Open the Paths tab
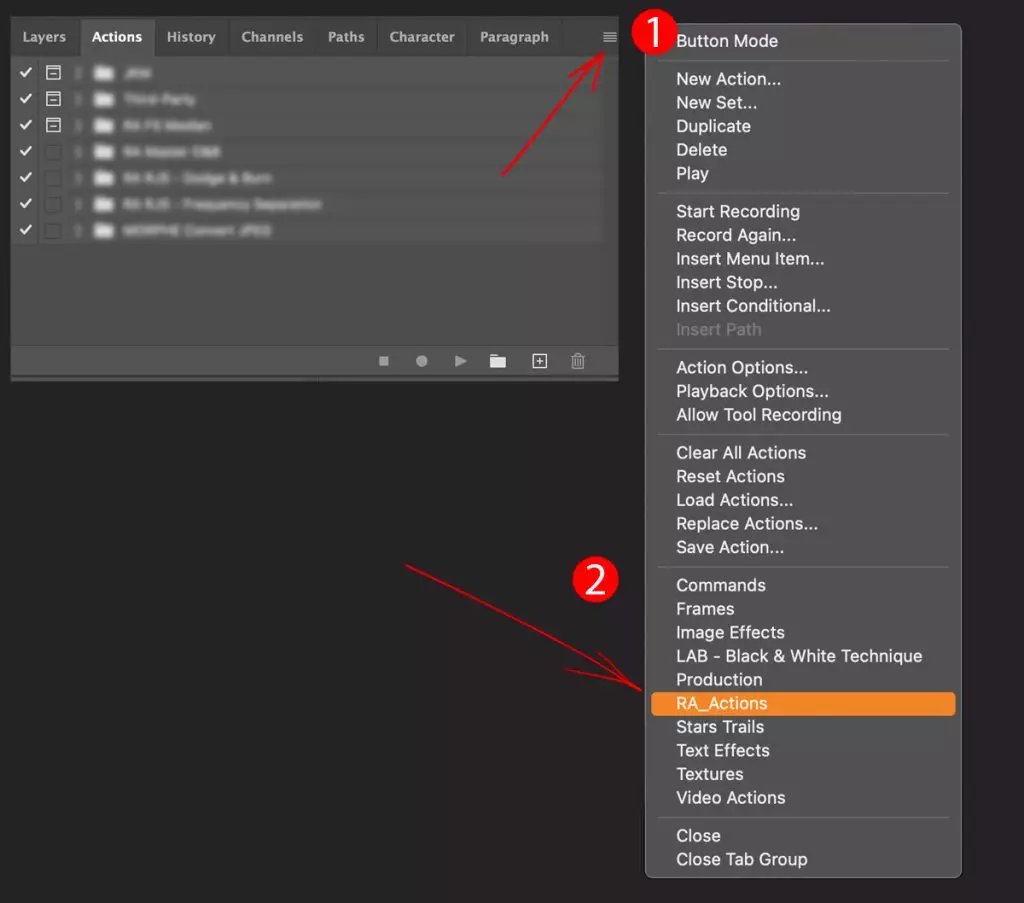This screenshot has height=903, width=1024. click(x=346, y=37)
